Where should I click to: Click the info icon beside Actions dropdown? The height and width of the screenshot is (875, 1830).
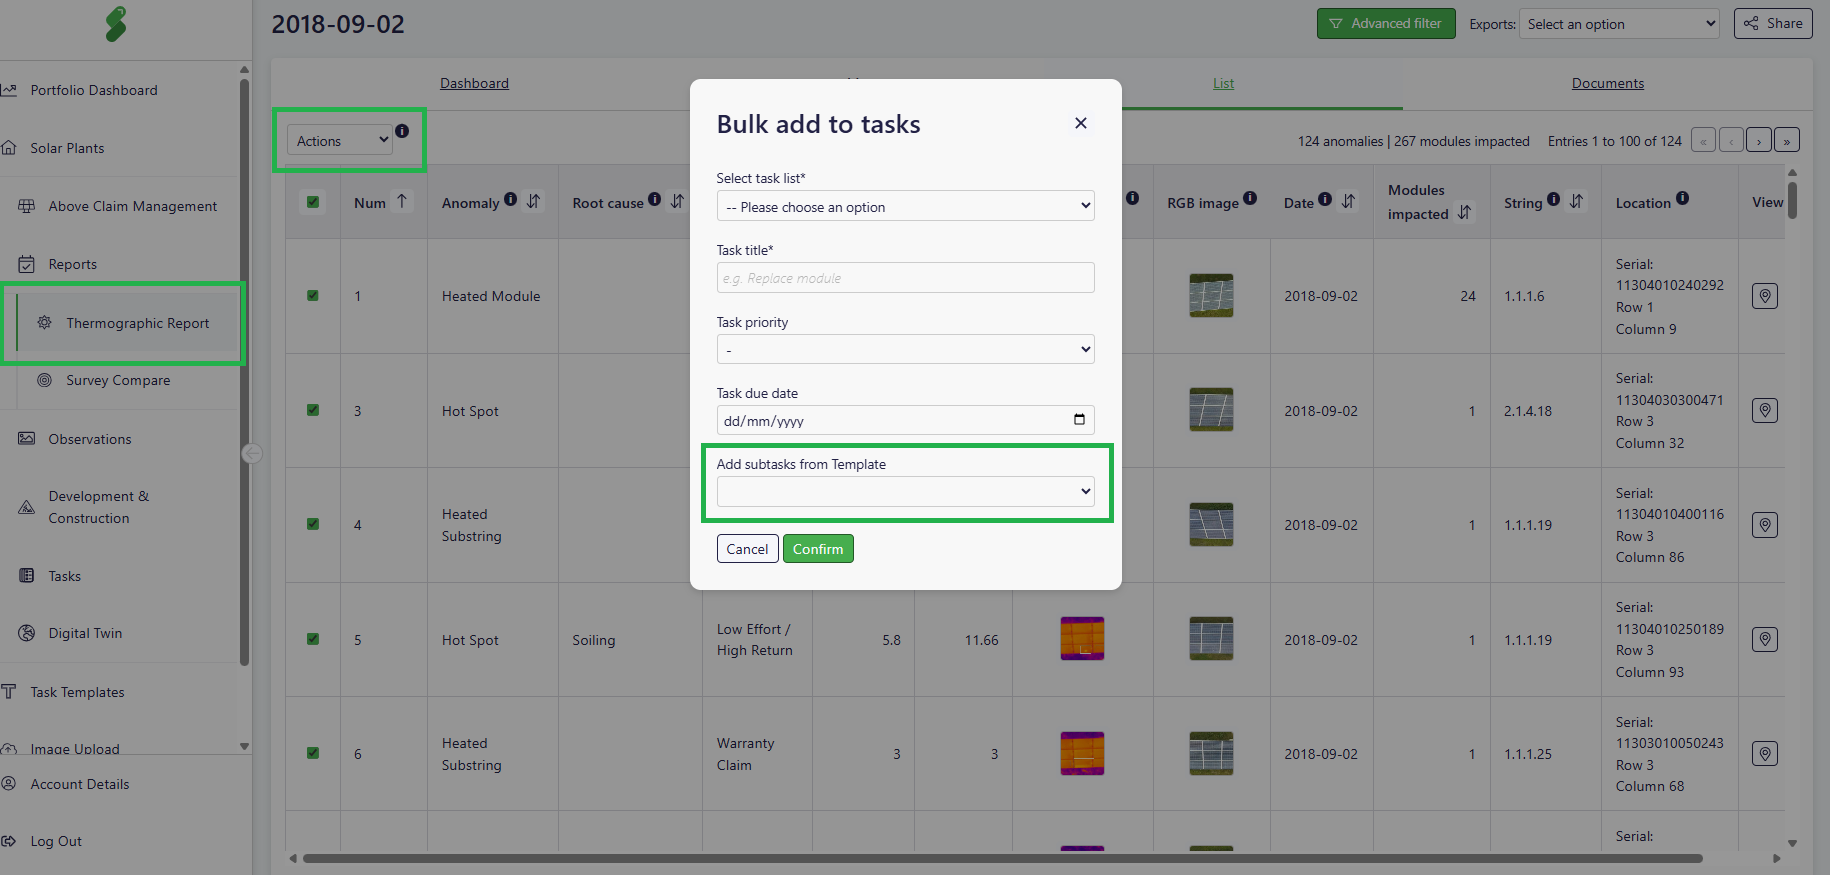point(402,131)
